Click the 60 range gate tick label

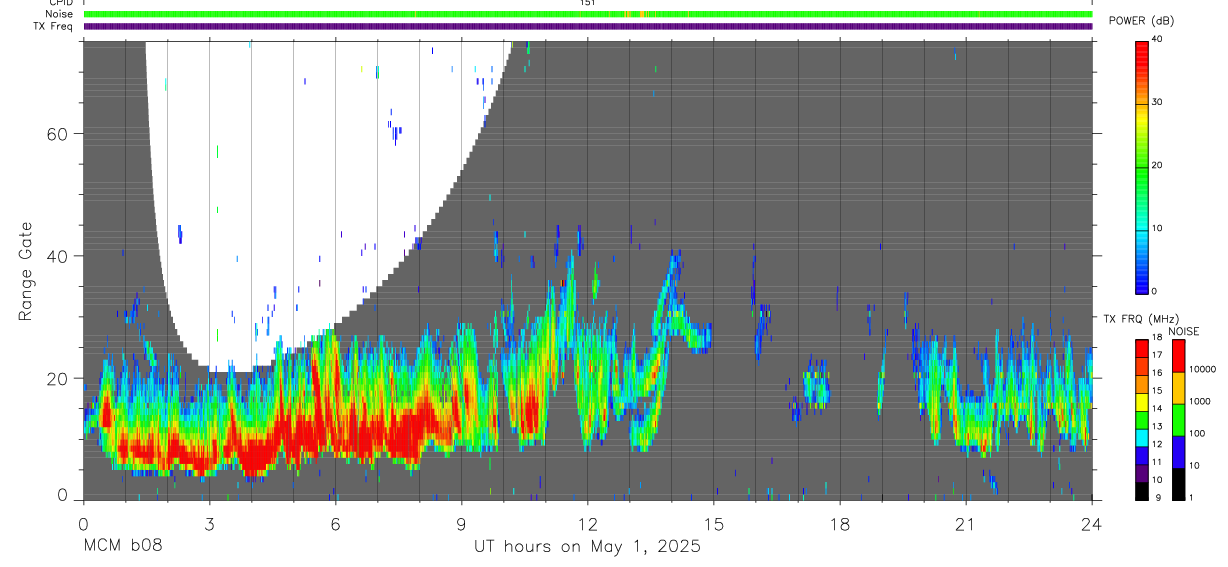(x=56, y=134)
